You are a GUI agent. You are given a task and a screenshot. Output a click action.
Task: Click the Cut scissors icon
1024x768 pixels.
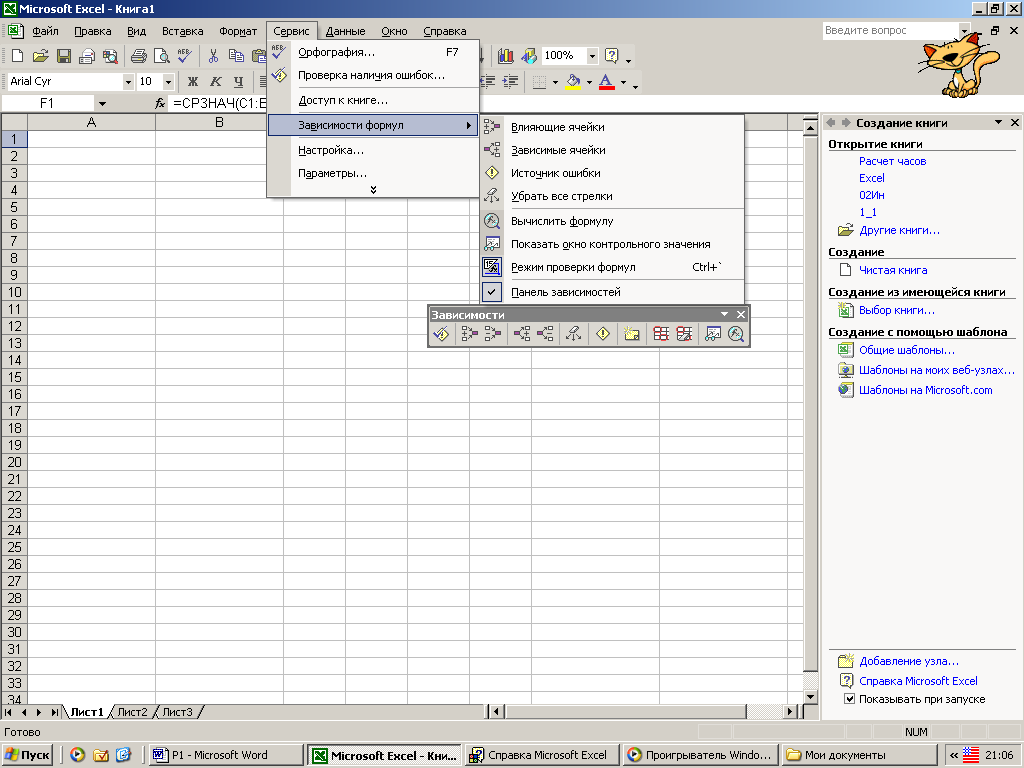coord(213,56)
